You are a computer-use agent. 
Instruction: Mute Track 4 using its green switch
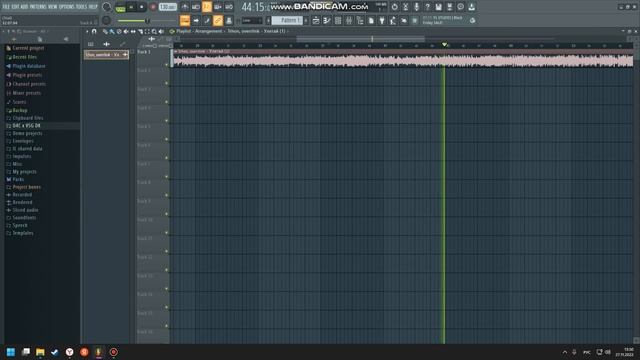tap(167, 121)
